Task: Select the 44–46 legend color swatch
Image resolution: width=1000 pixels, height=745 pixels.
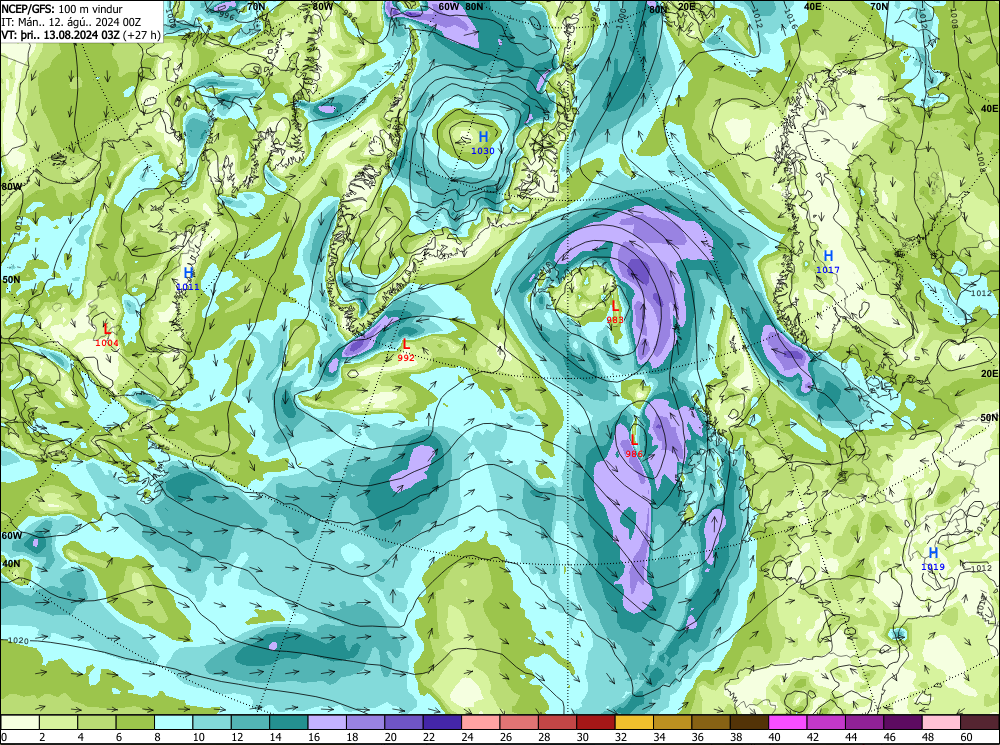Action: point(865,722)
